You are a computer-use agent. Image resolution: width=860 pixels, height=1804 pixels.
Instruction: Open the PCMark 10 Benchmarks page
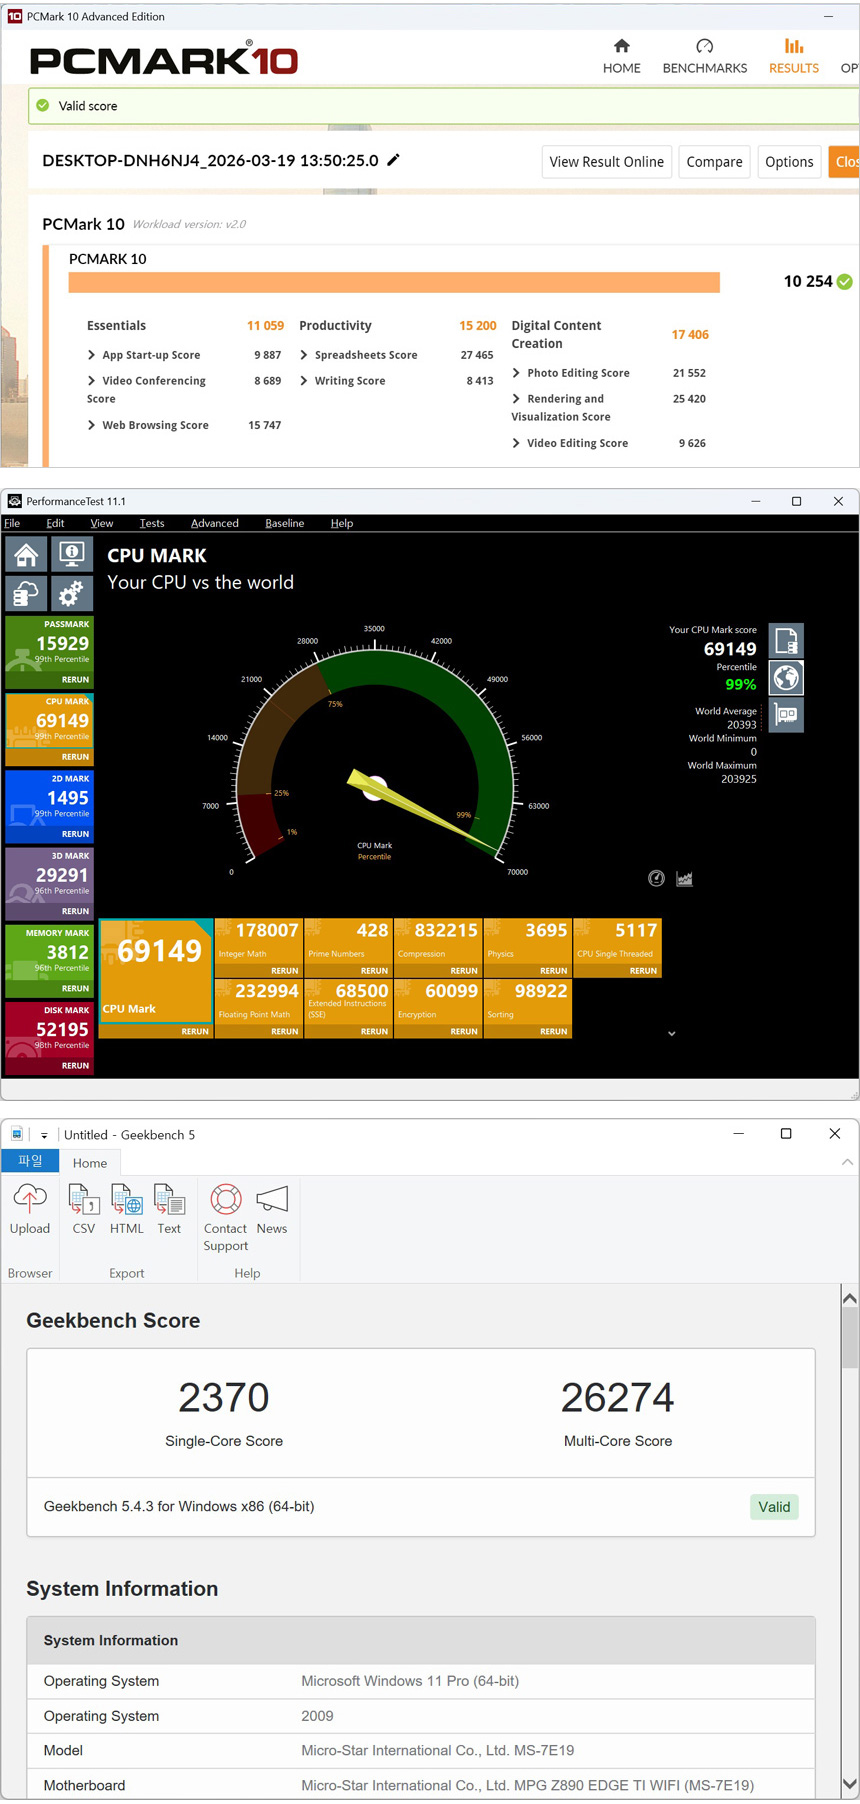point(704,56)
